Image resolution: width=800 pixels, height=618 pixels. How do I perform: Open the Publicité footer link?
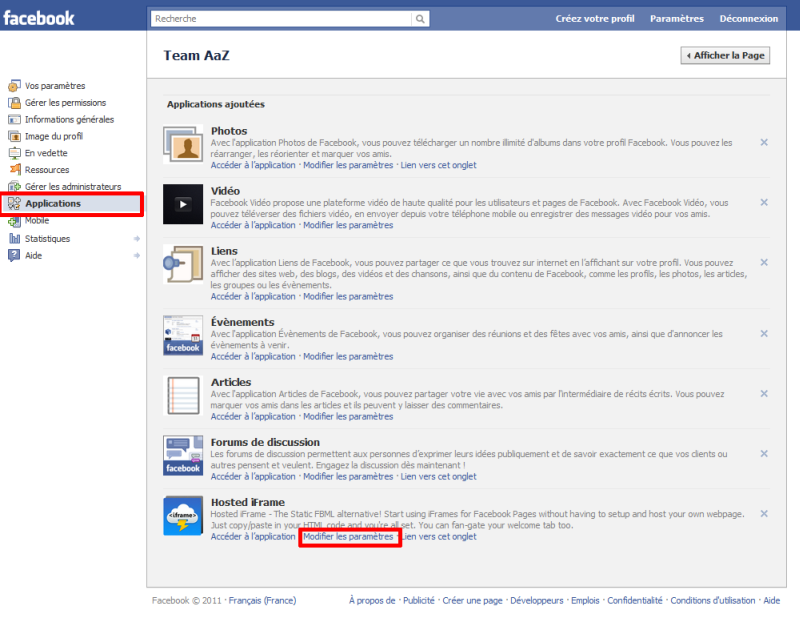419,600
